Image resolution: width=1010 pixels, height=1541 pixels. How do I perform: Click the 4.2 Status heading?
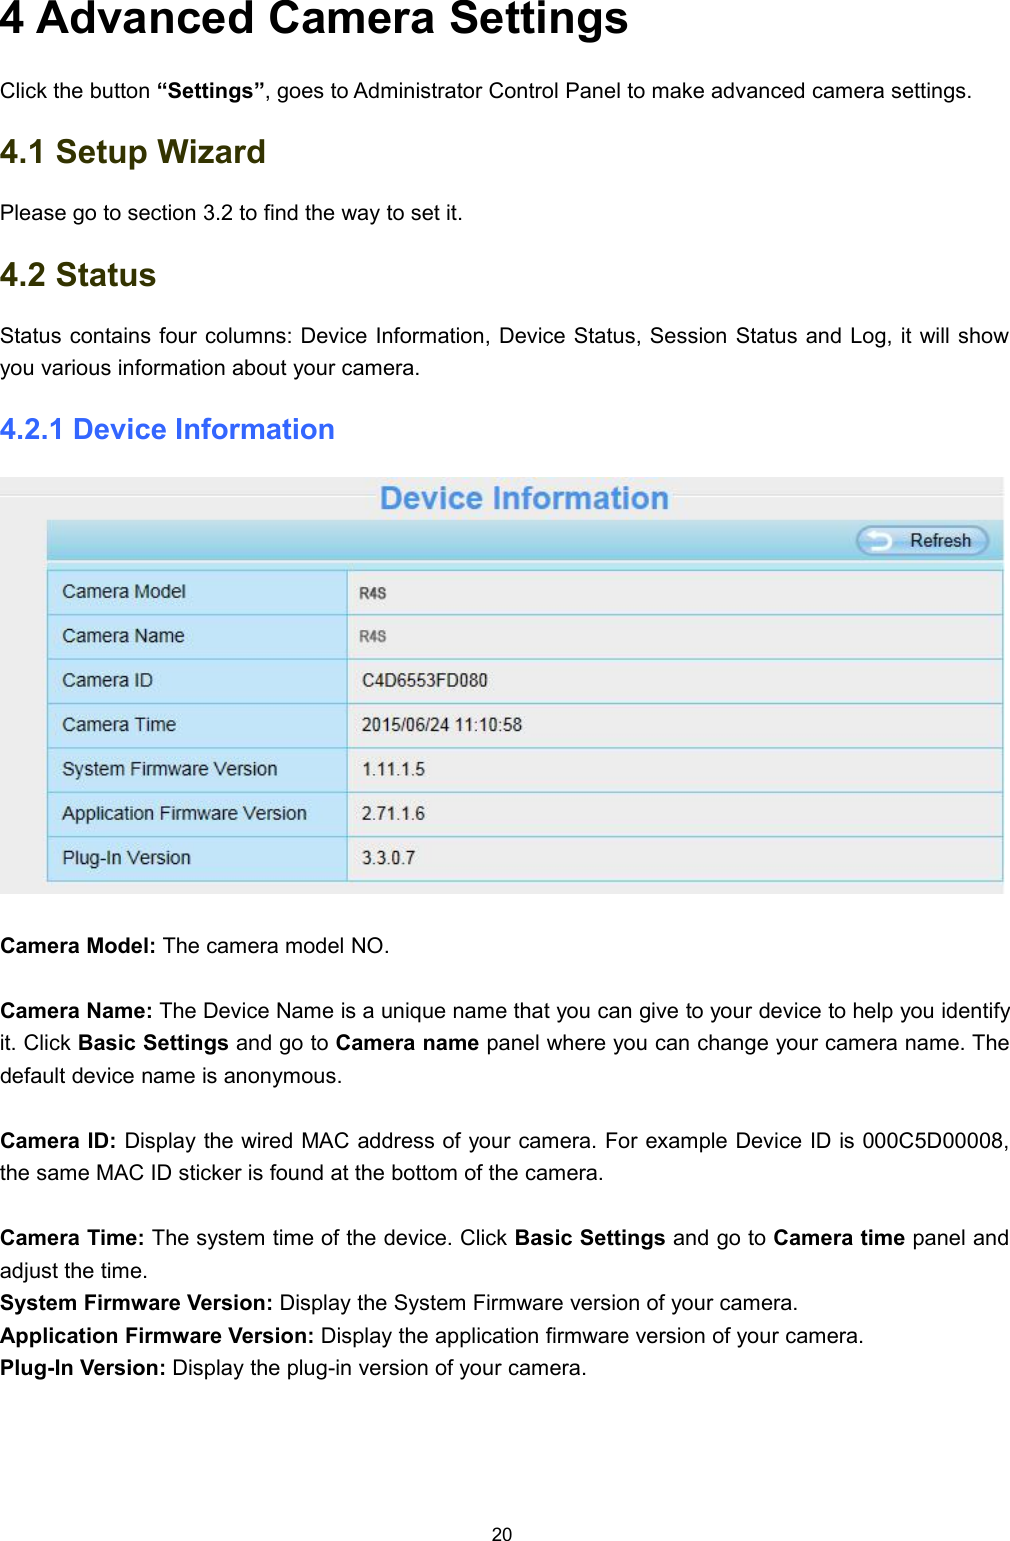click(79, 276)
